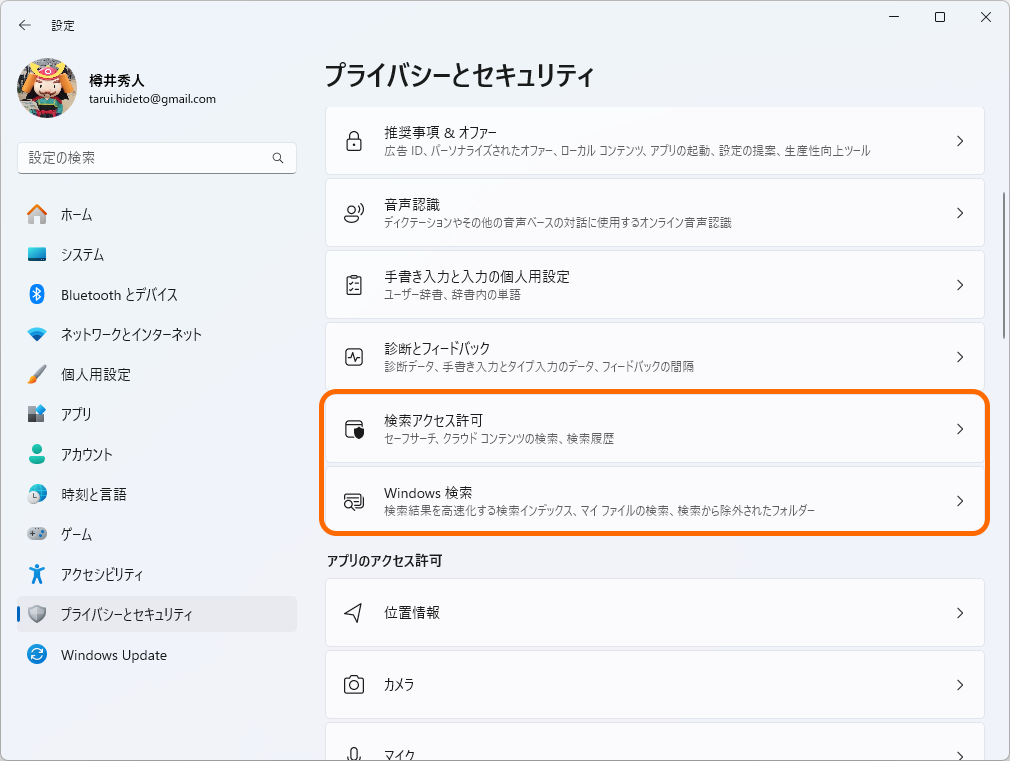Open 検索アクセス許可 settings
Screen dimensions: 1010x761
(x=655, y=428)
